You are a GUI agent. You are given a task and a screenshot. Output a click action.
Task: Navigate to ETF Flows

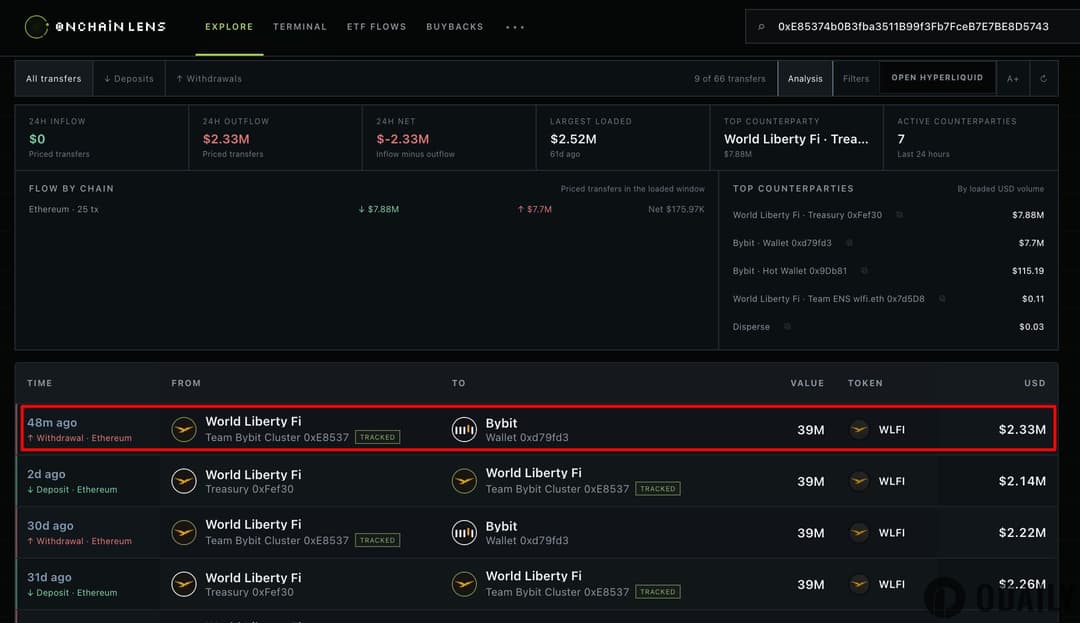pos(376,27)
